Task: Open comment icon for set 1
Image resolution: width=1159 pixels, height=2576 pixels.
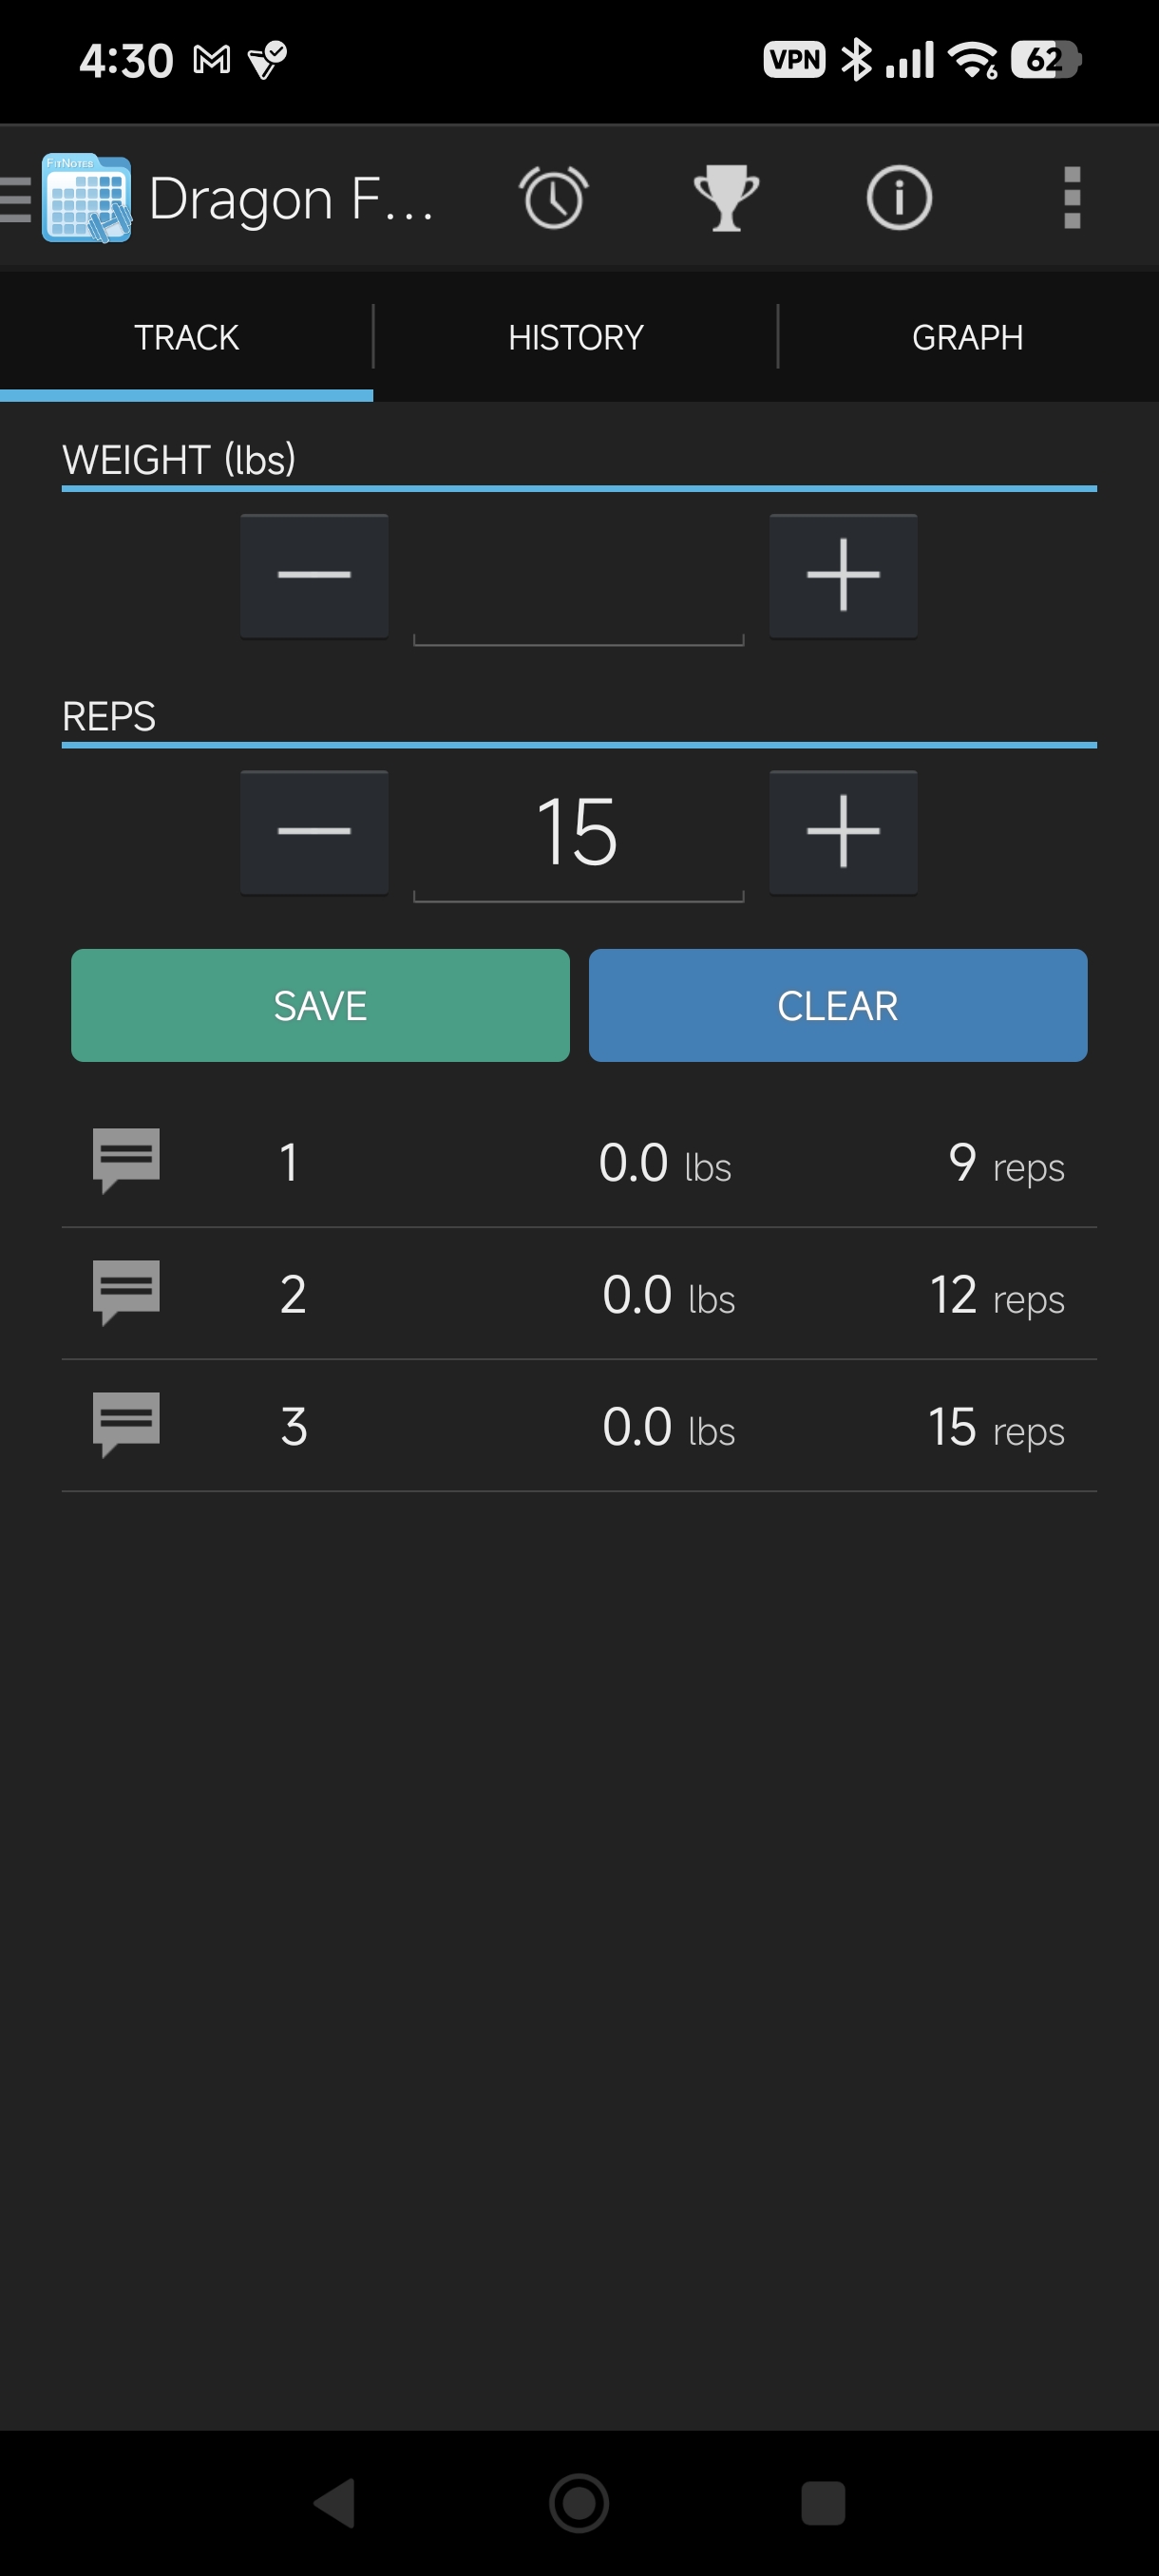Action: click(x=126, y=1160)
